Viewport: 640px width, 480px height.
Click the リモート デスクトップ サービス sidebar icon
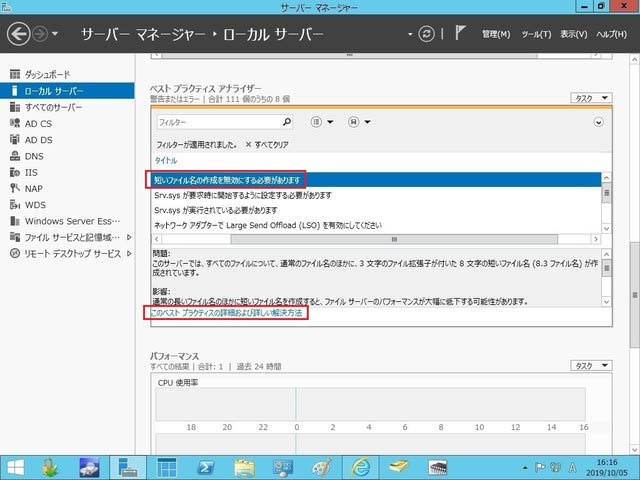click(x=15, y=253)
